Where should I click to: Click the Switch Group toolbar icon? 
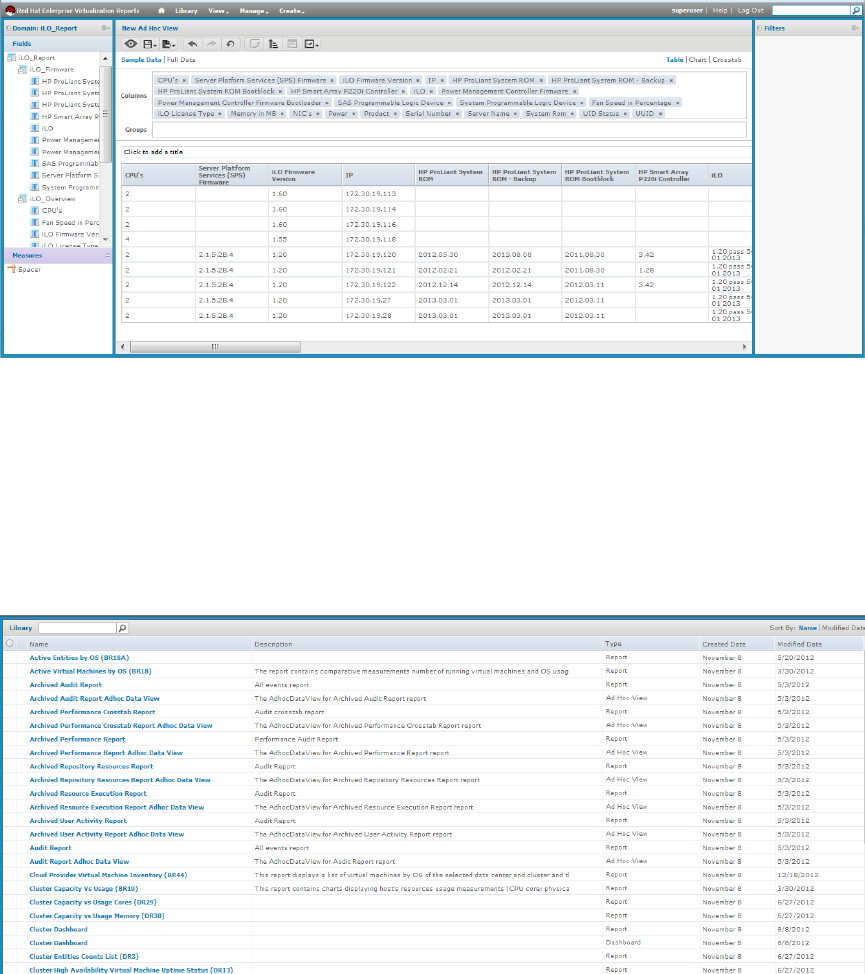[255, 44]
